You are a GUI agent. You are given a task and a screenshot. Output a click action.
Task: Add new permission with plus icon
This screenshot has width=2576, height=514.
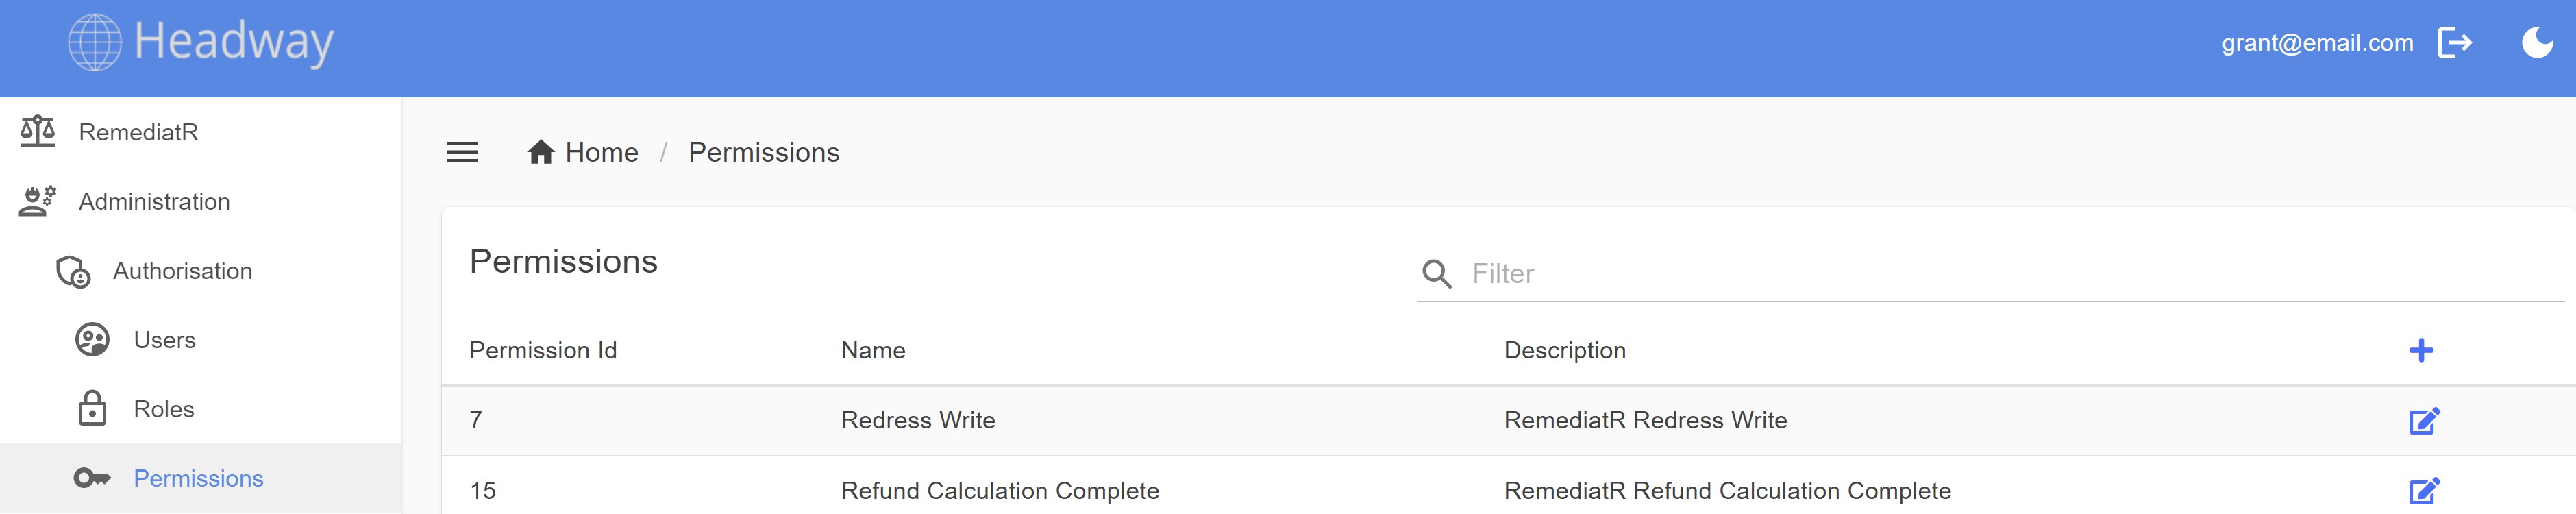[x=2421, y=350]
